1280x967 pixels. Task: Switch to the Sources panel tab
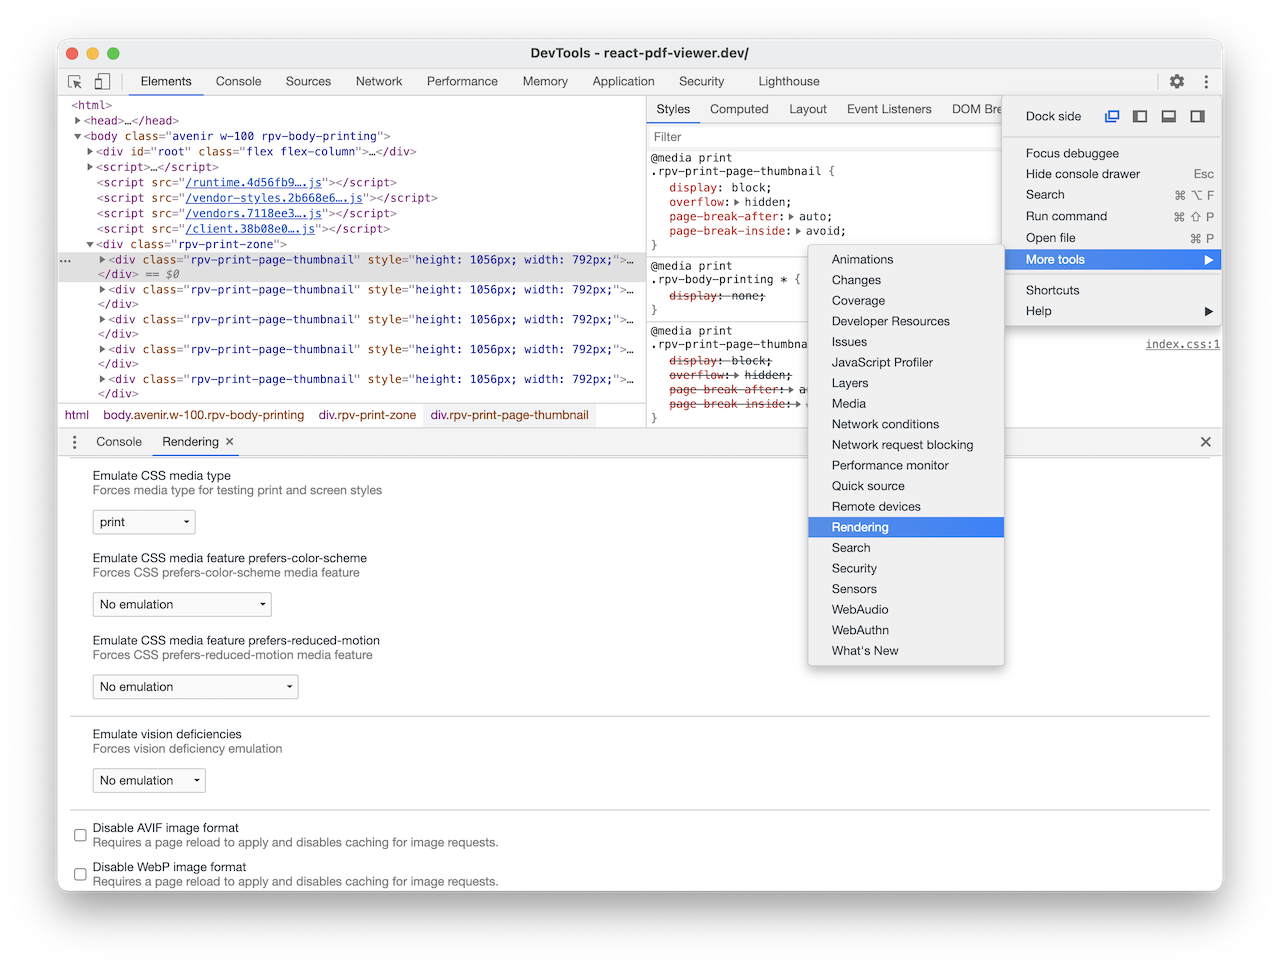(308, 82)
